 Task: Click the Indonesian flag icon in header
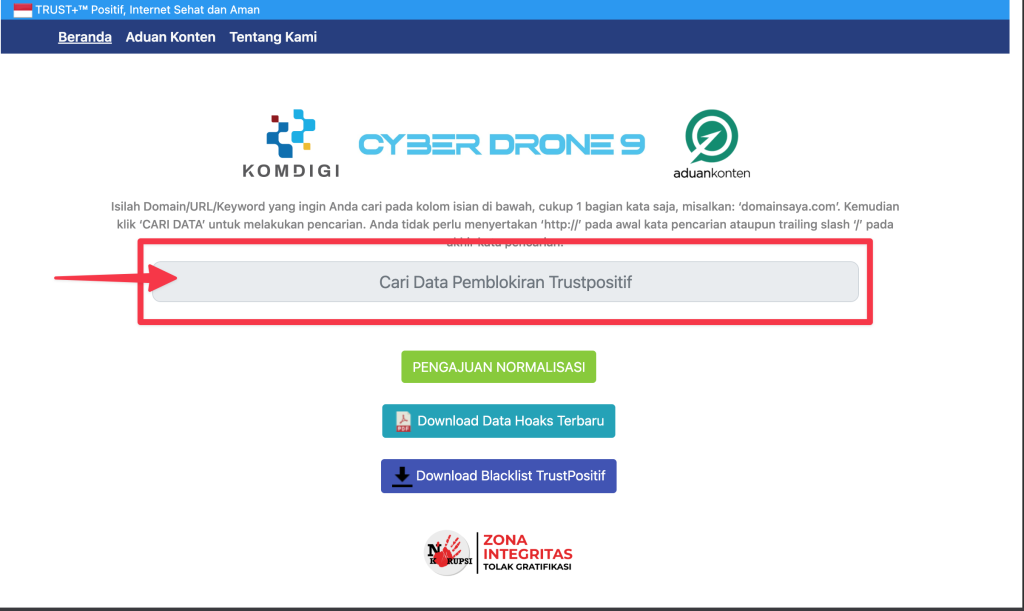[x=22, y=10]
